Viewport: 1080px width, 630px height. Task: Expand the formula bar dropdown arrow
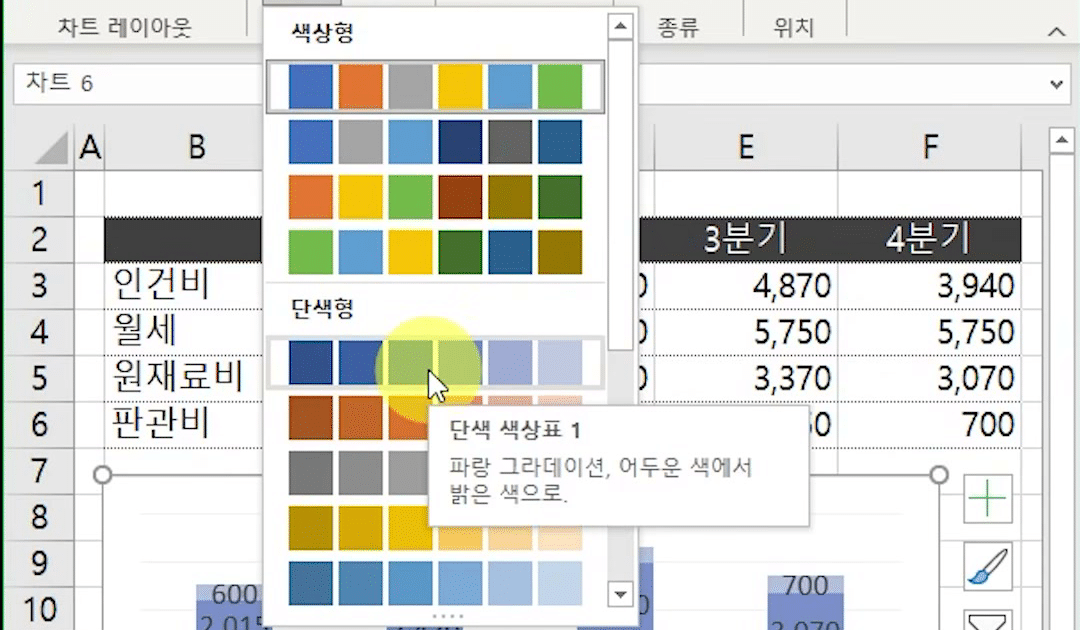[x=1056, y=84]
